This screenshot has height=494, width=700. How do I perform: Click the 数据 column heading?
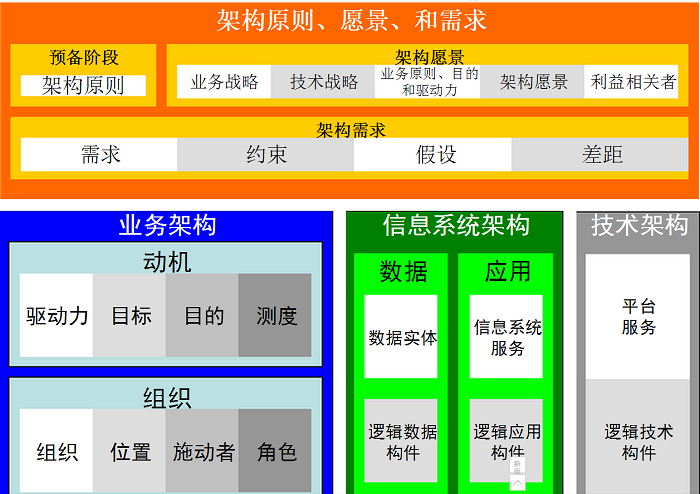point(403,271)
